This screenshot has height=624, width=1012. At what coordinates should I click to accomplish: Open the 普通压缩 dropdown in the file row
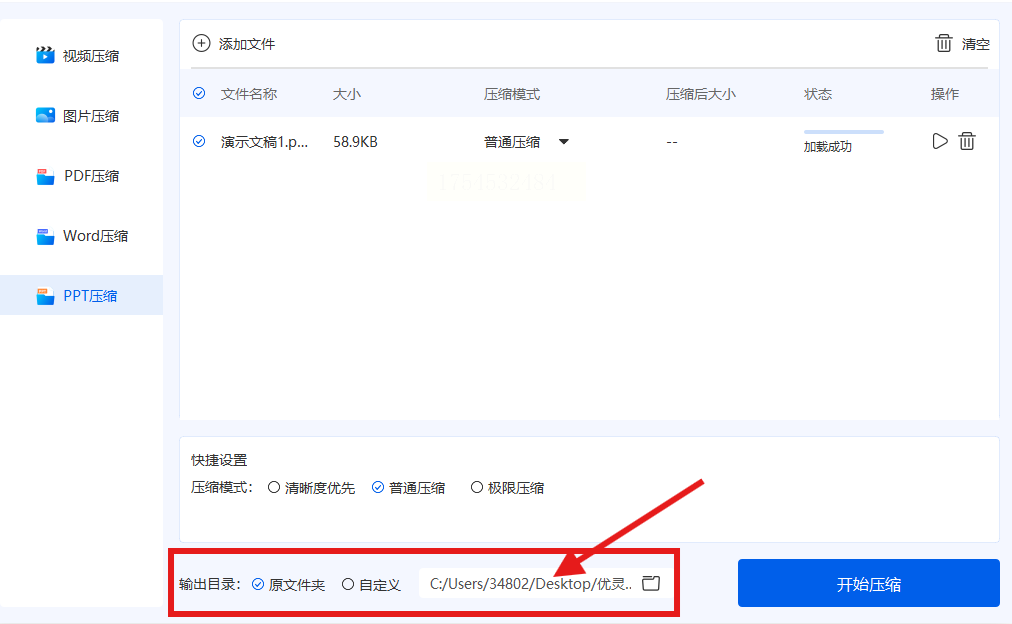[527, 142]
